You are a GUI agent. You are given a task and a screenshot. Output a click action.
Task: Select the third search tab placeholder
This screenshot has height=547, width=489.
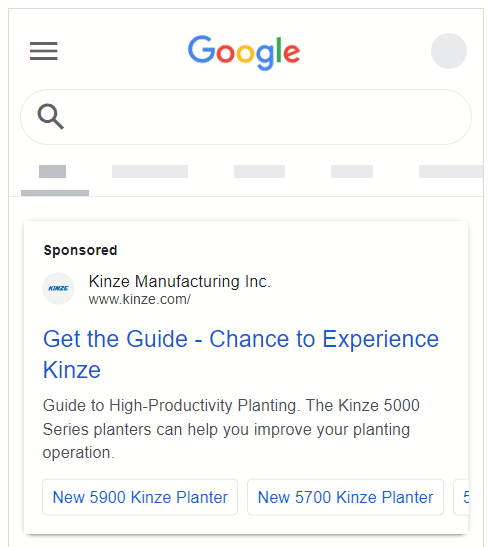(x=259, y=172)
